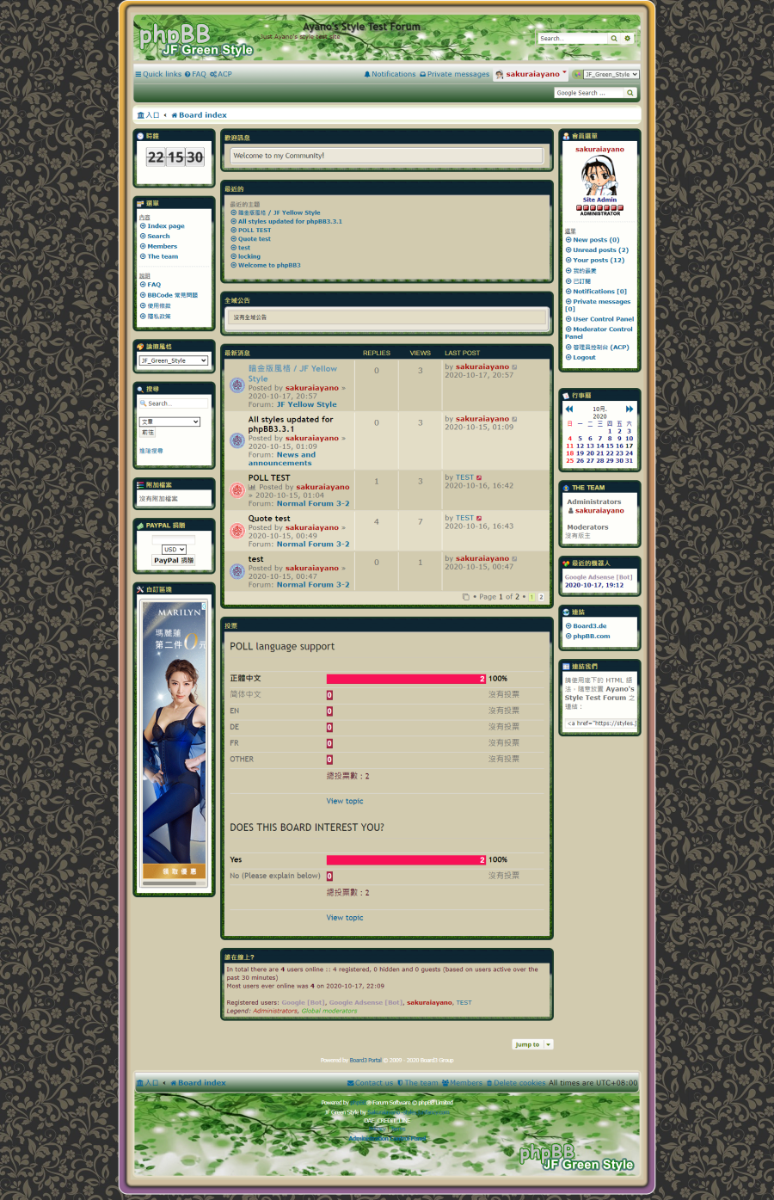Open advanced search via the gear icon
This screenshot has width=774, height=1200.
[628, 38]
